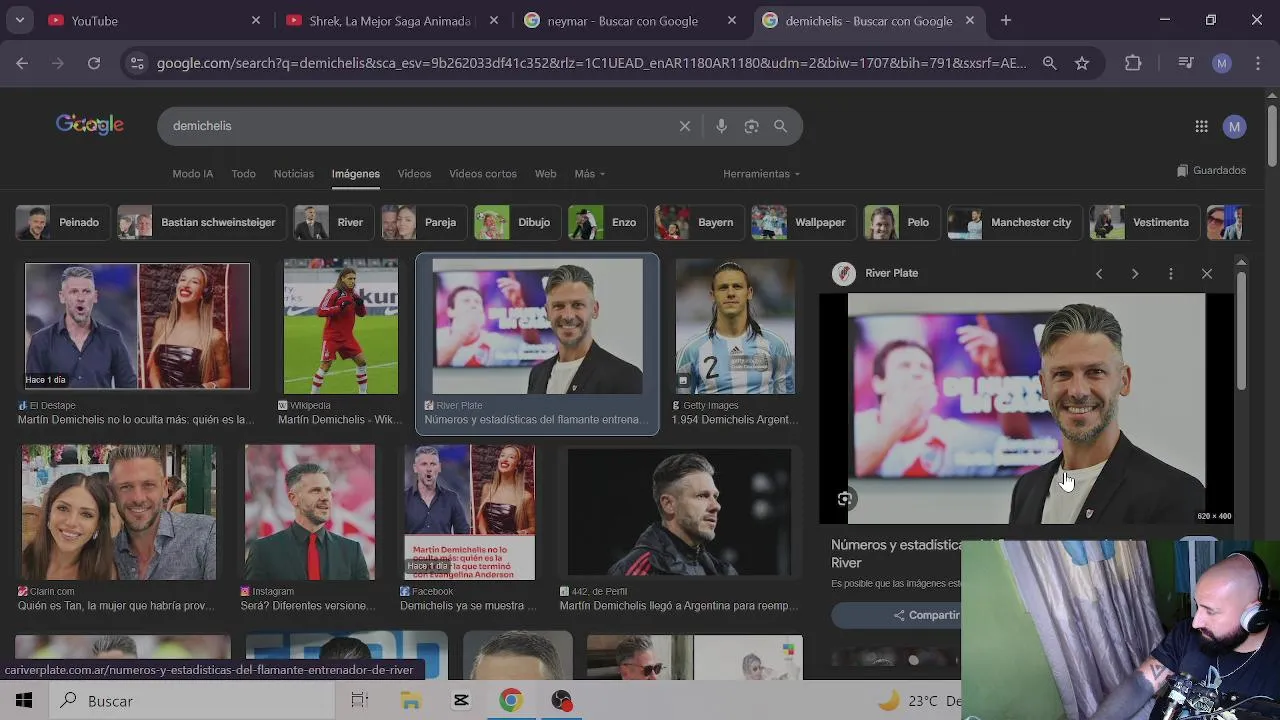Open Chrome media control icon

coord(1186,63)
